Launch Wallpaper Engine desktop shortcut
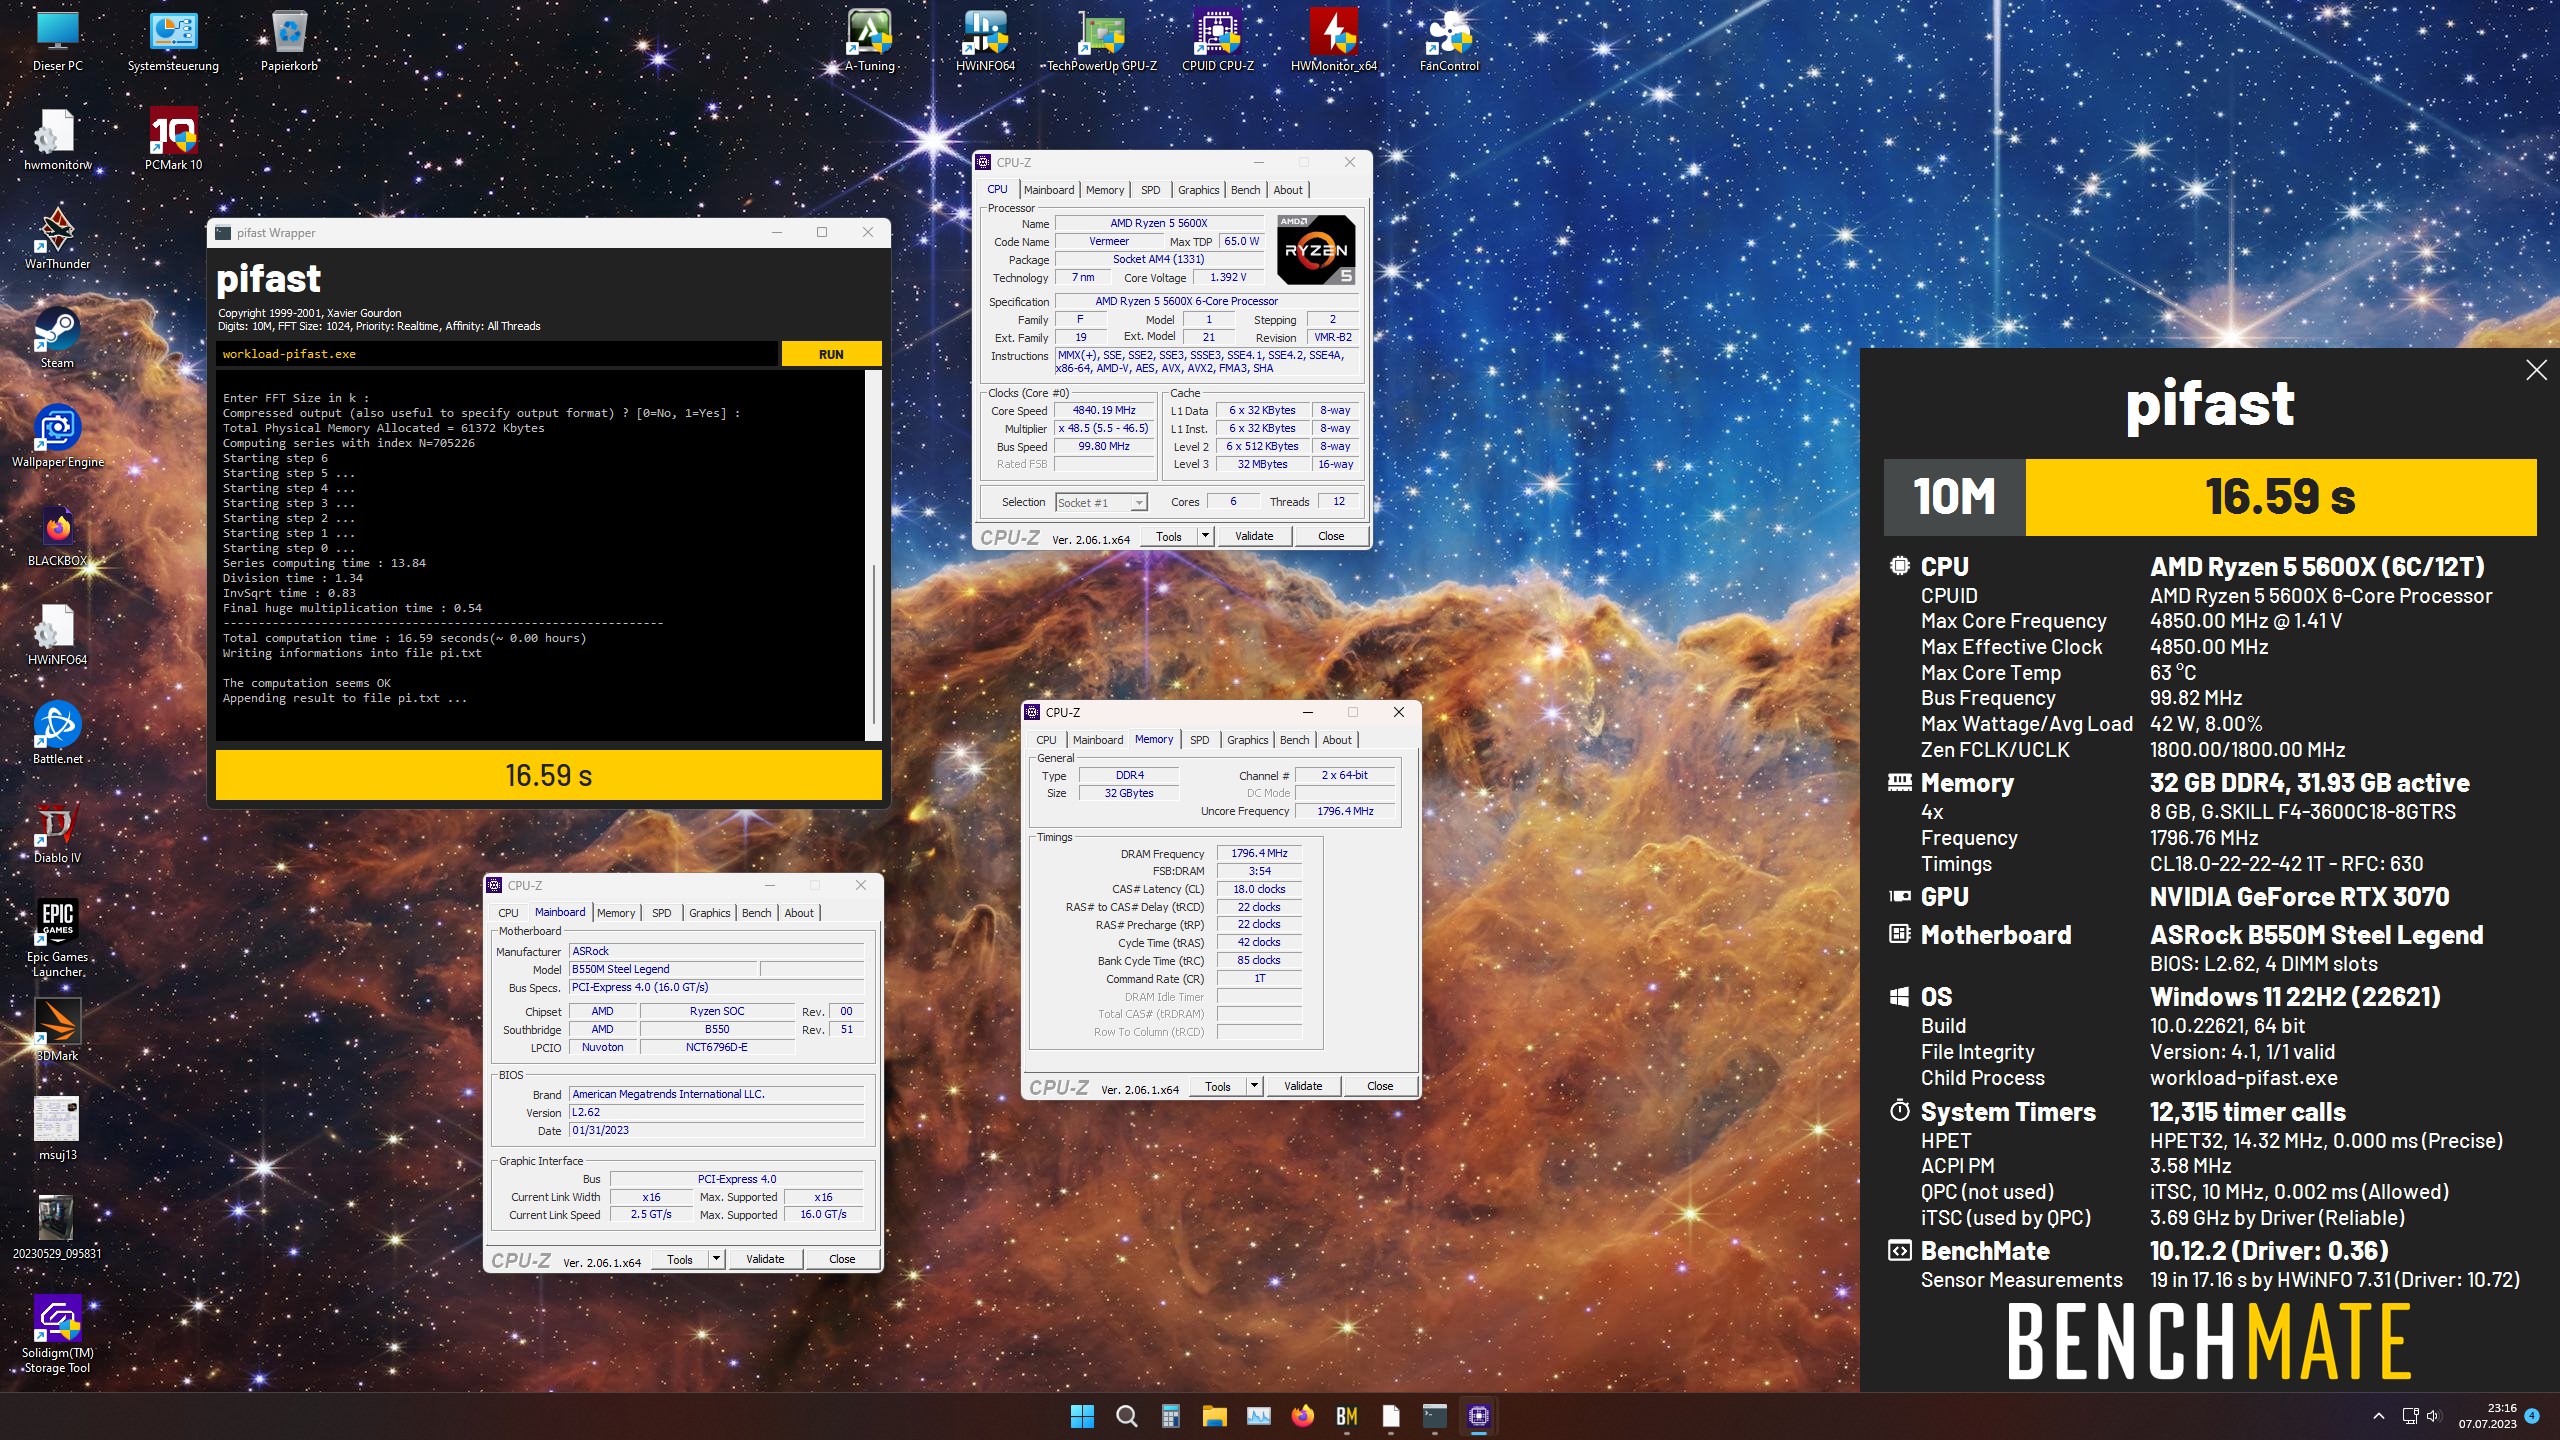The height and width of the screenshot is (1440, 2560). coord(57,437)
